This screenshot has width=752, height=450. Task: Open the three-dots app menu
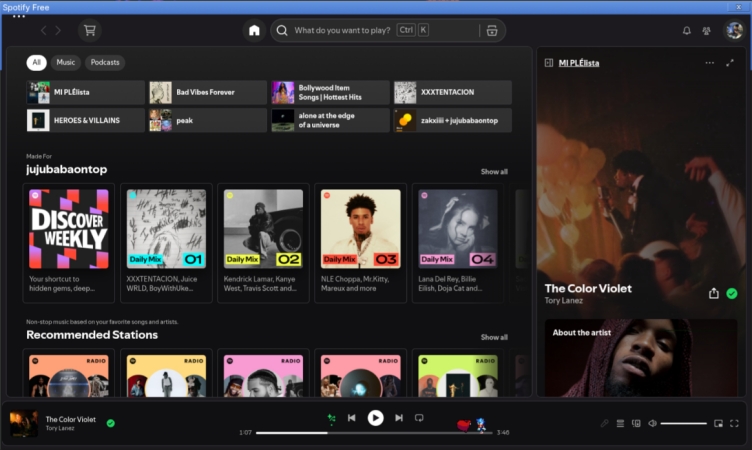click(19, 17)
